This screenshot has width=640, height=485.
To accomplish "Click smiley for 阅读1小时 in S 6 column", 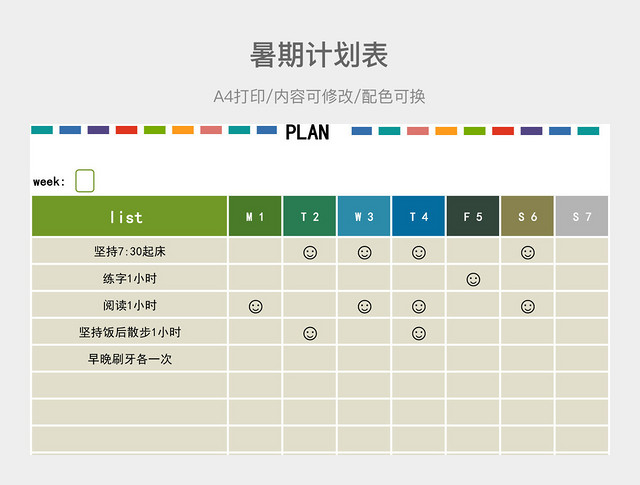I will coord(528,306).
